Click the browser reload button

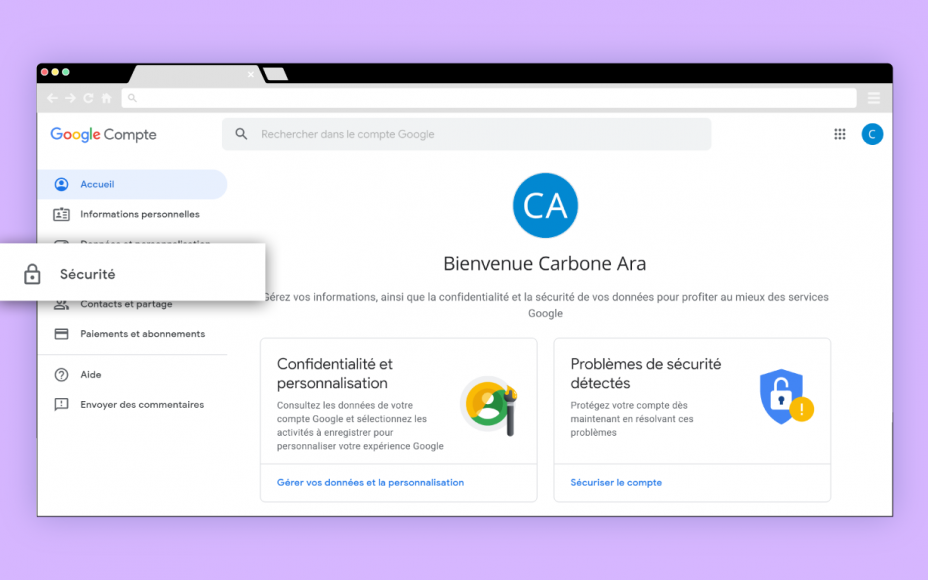88,98
